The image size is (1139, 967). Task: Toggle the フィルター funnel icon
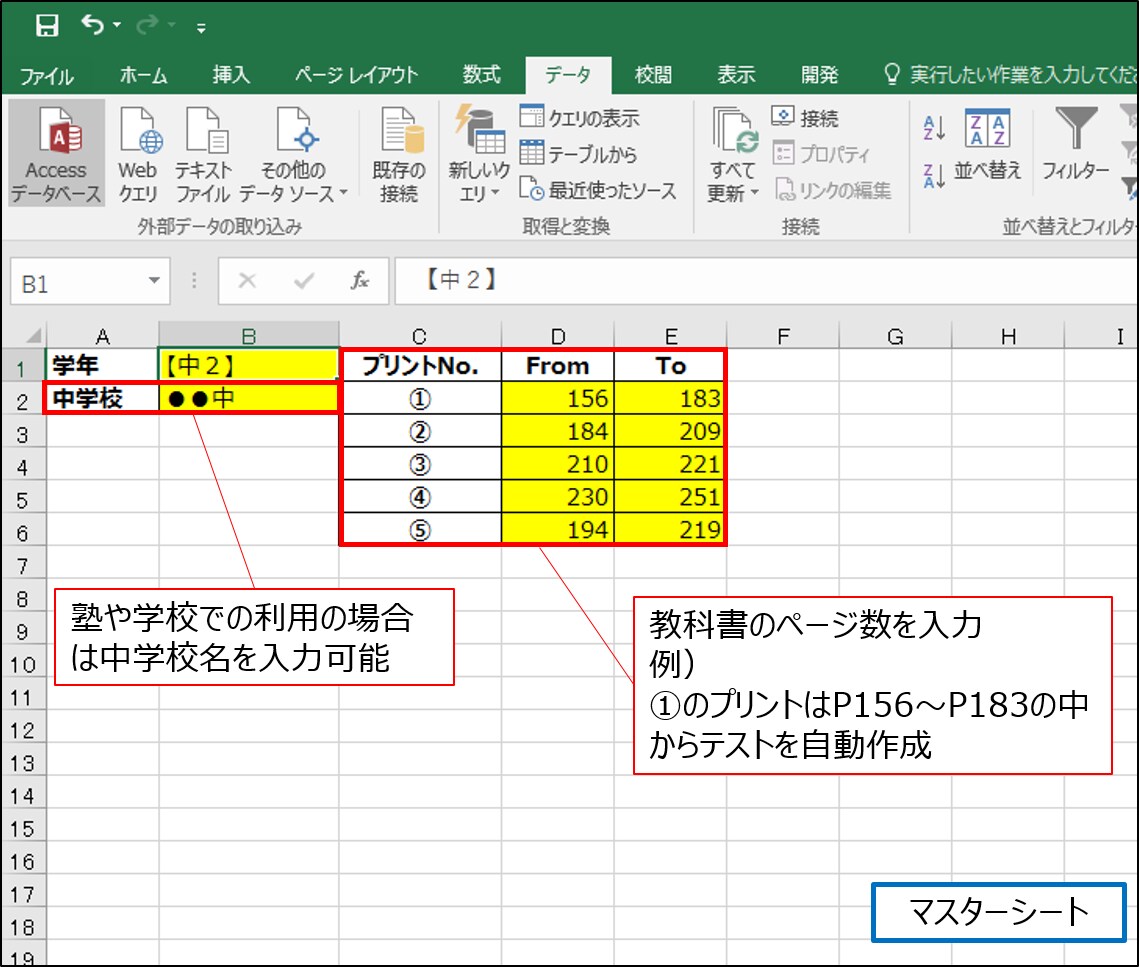point(1076,143)
